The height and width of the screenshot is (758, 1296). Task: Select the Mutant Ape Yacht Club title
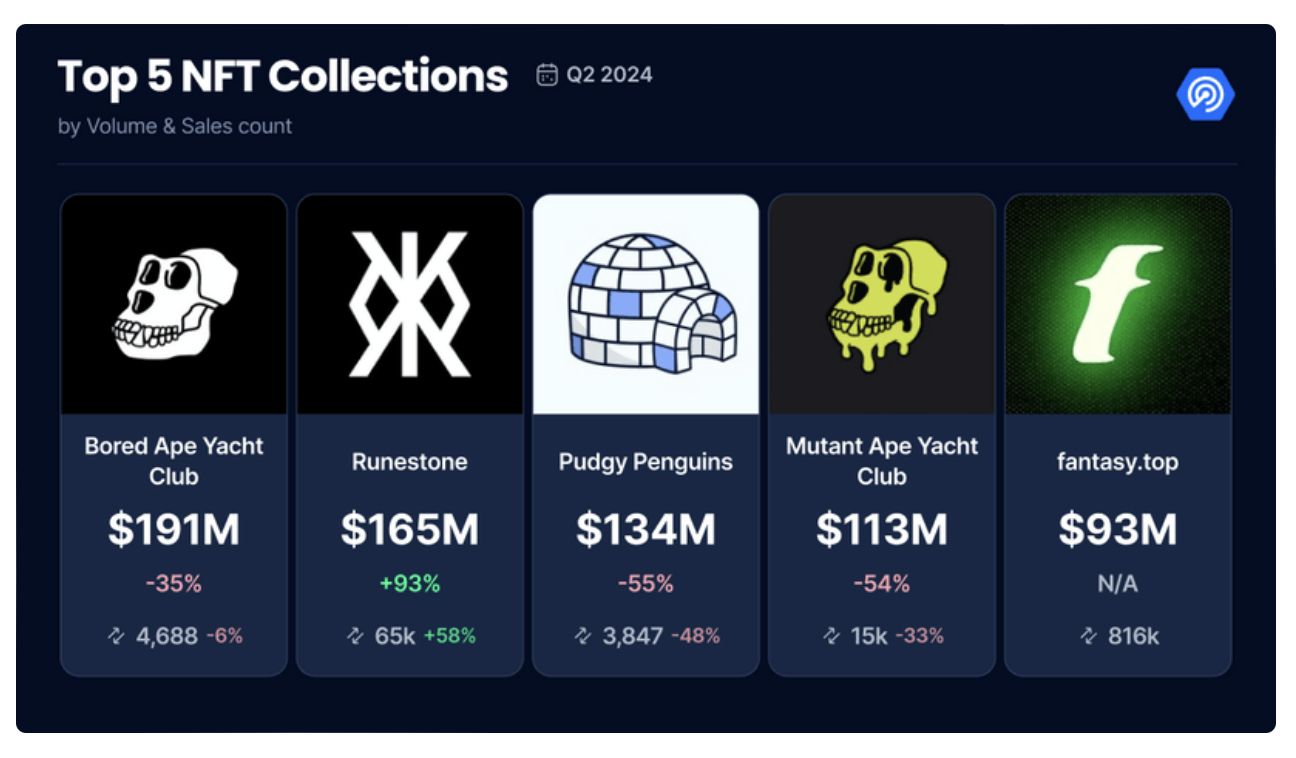coord(882,461)
